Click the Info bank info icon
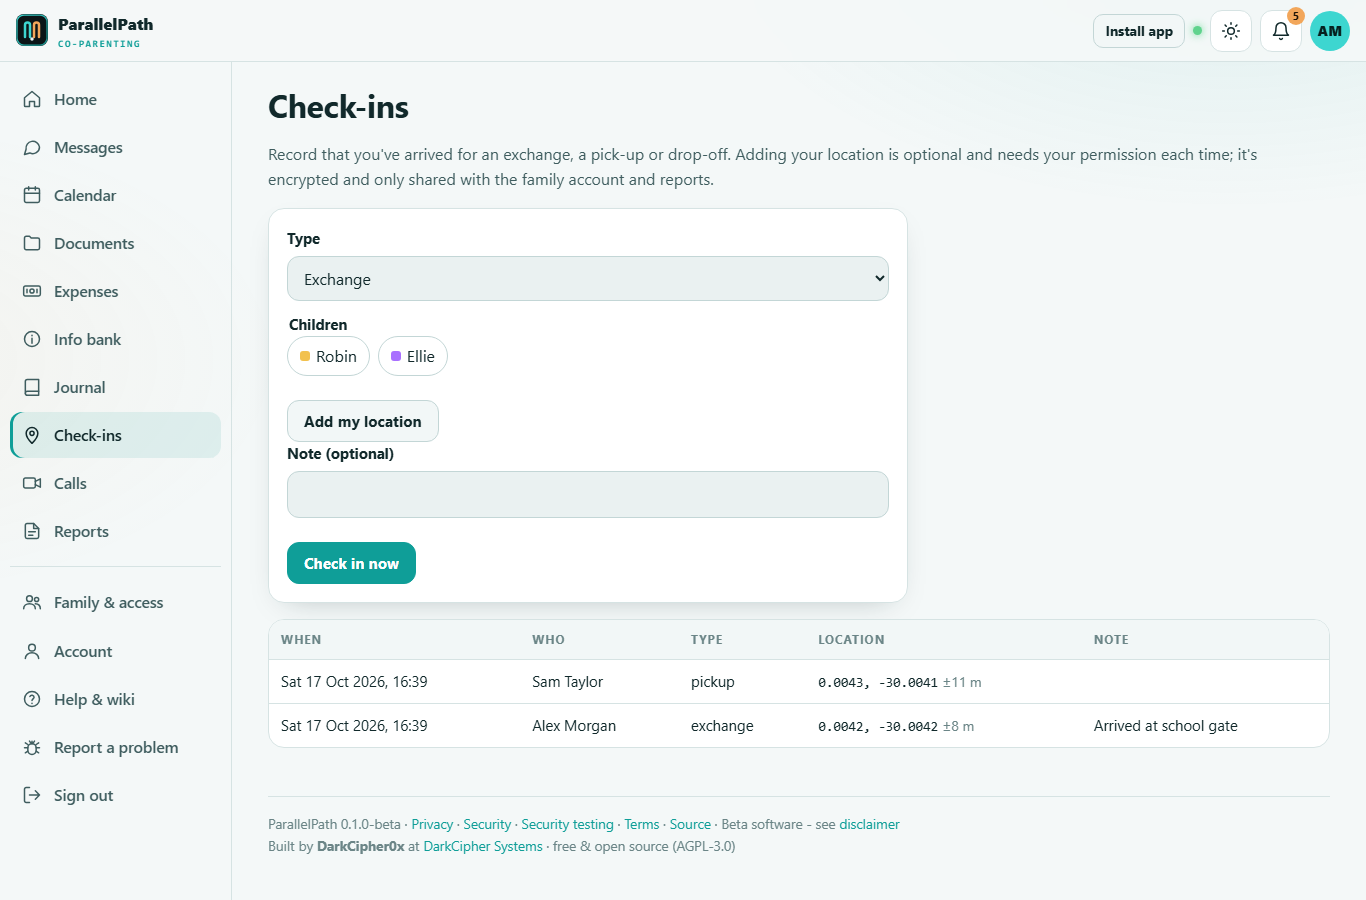Image resolution: width=1366 pixels, height=900 pixels. [32, 339]
